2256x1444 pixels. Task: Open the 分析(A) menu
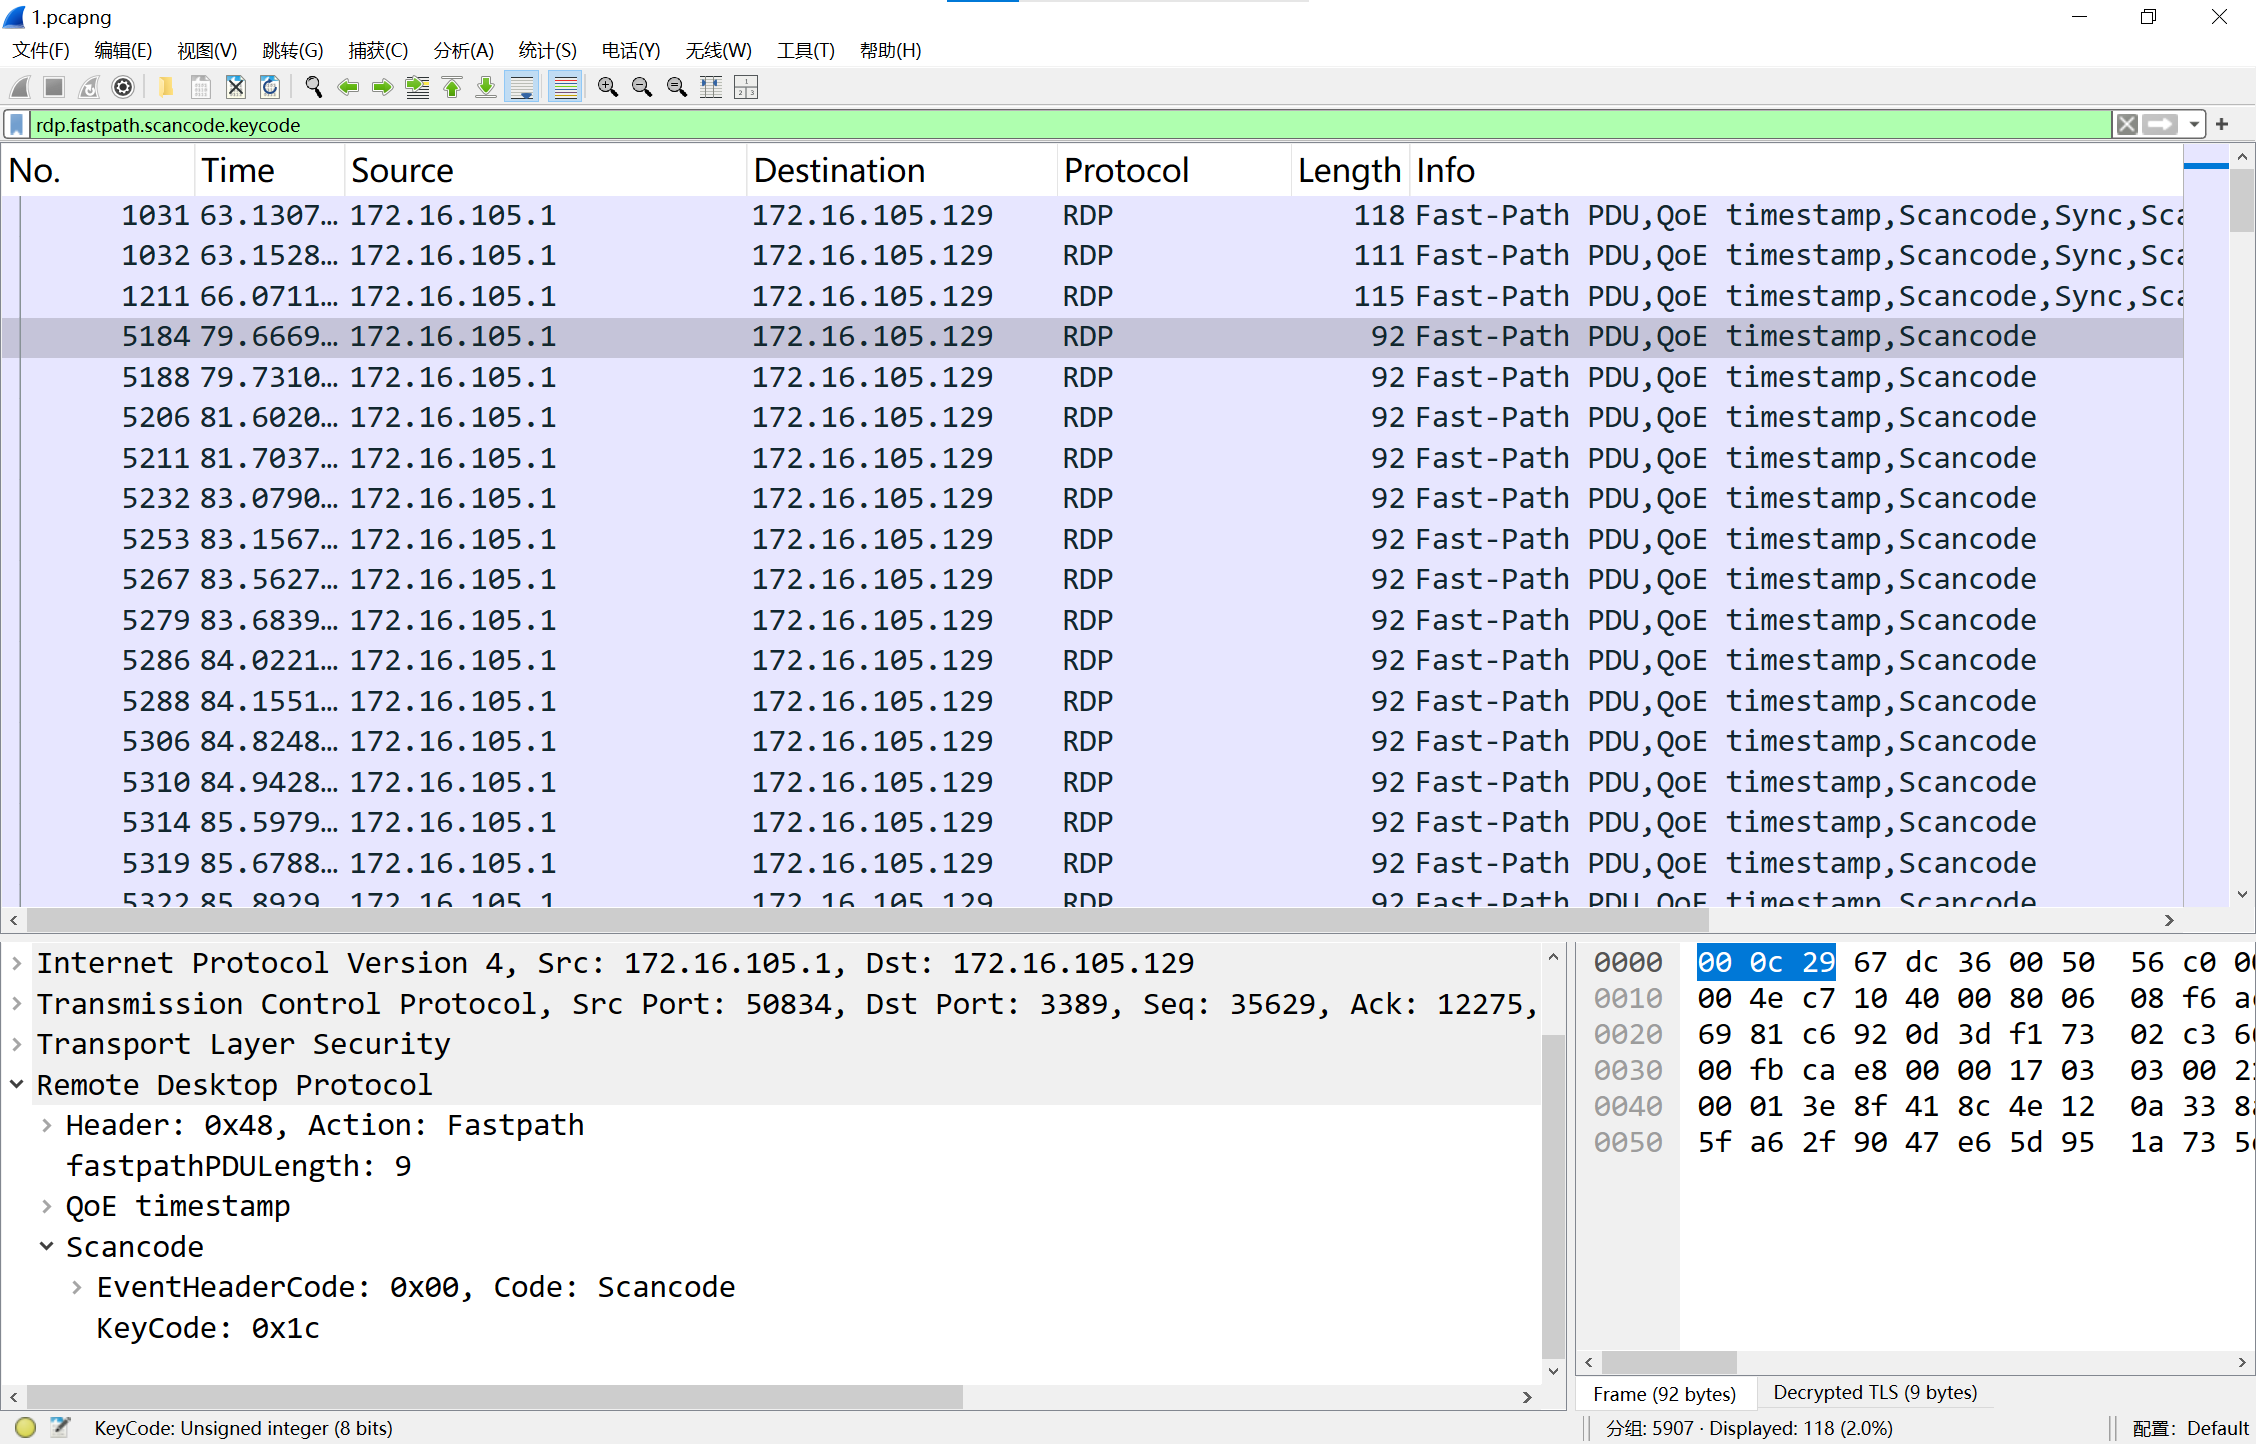point(464,51)
